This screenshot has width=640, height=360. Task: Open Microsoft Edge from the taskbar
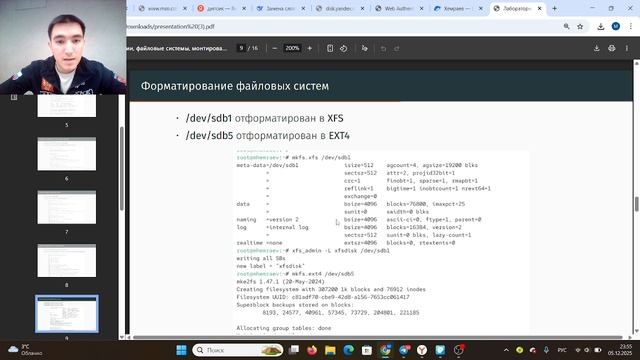point(349,350)
